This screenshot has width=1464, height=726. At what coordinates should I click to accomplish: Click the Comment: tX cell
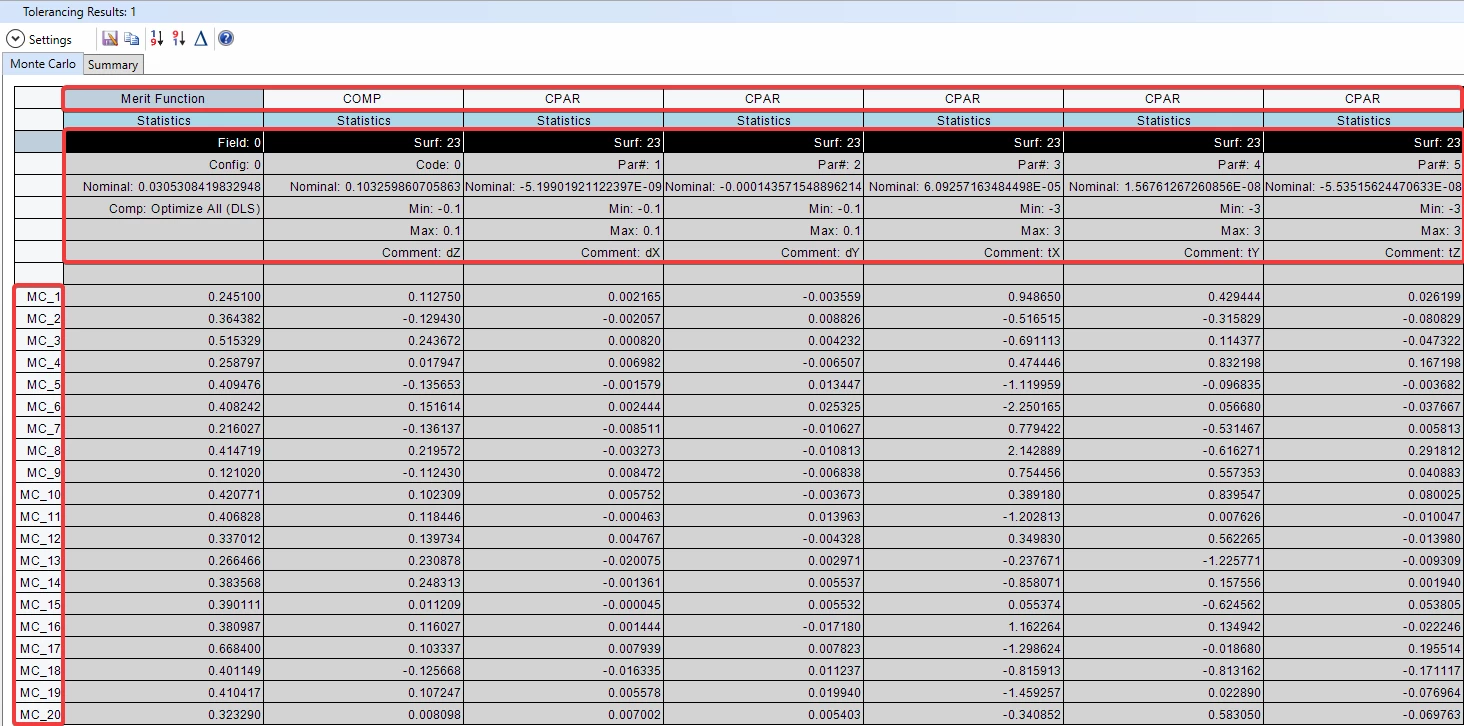[963, 253]
